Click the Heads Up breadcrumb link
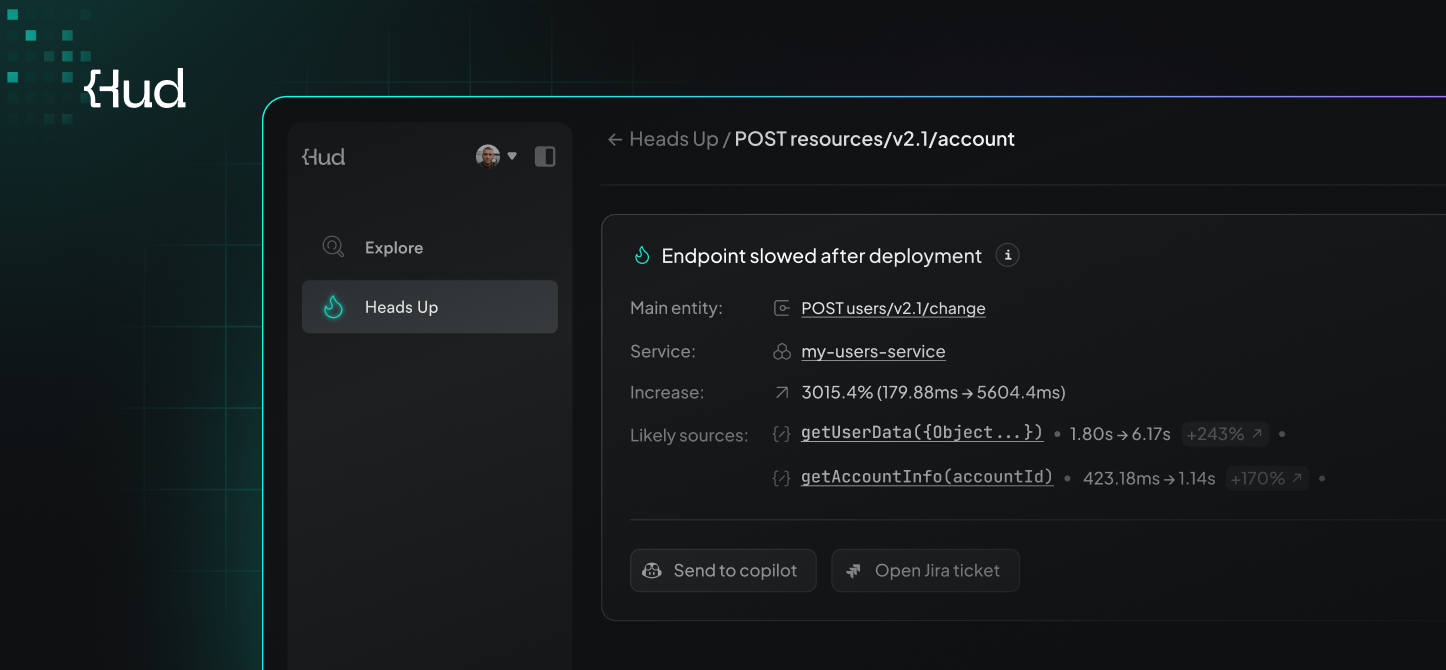1446x670 pixels. 673,140
